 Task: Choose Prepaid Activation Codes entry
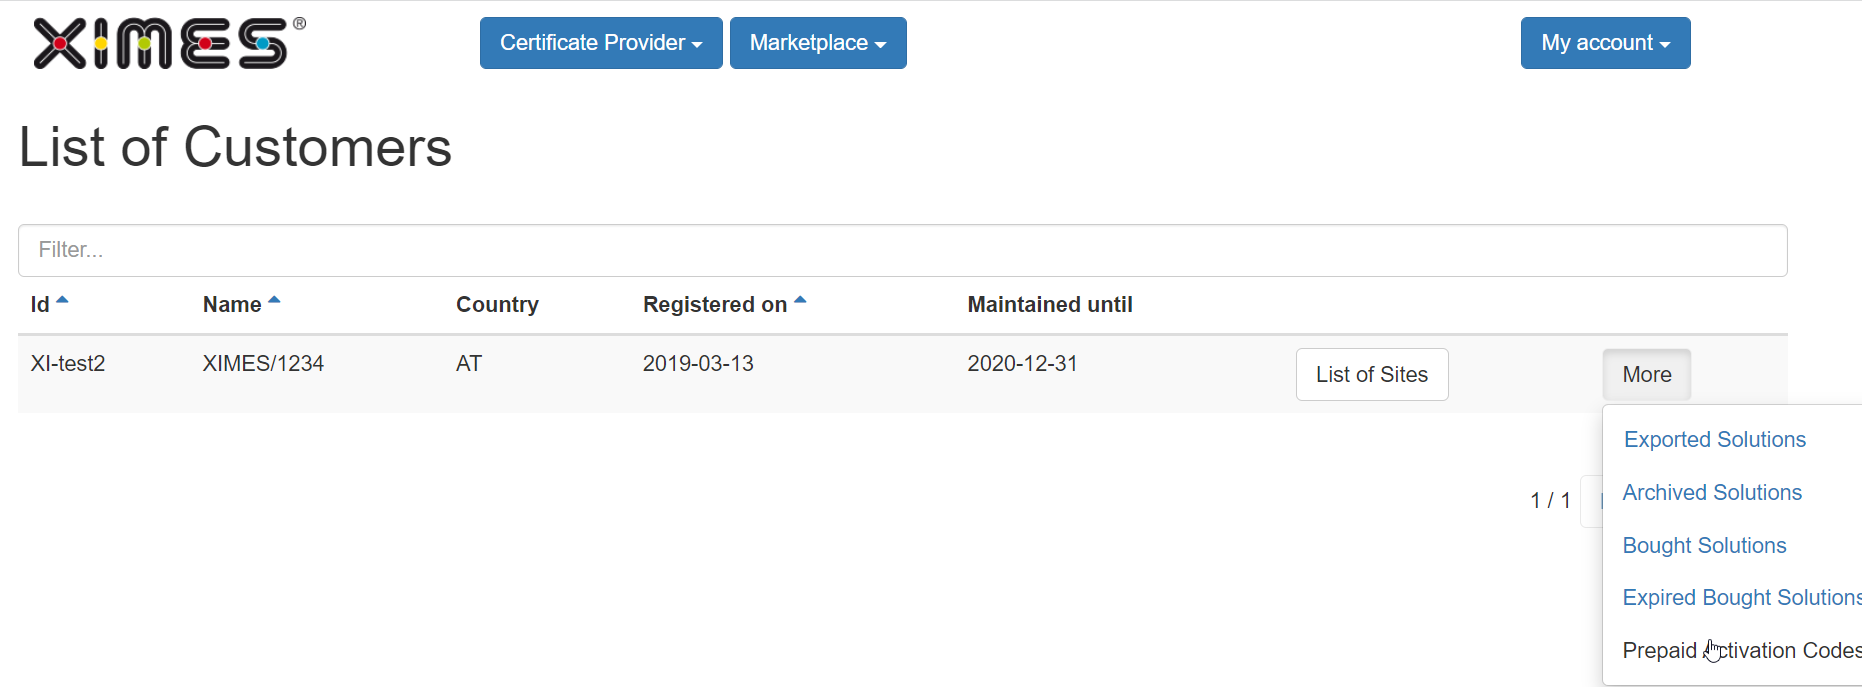[1742, 651]
